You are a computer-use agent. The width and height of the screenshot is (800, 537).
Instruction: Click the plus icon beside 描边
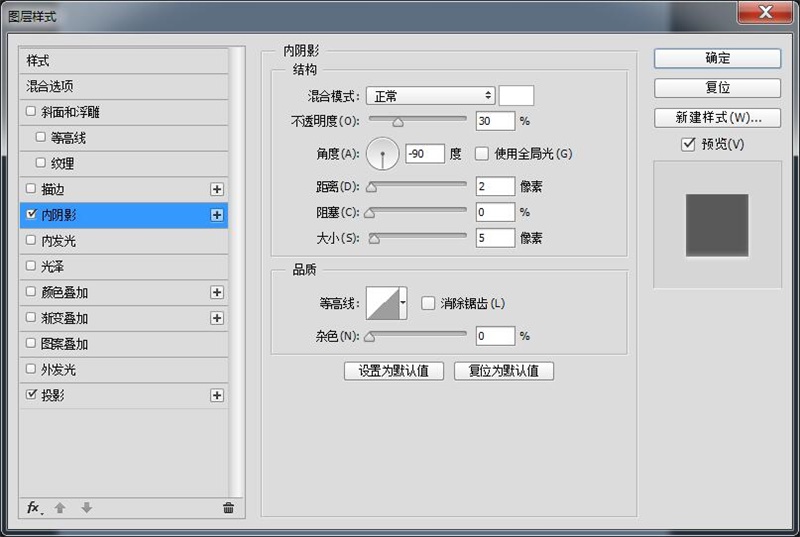click(x=217, y=189)
